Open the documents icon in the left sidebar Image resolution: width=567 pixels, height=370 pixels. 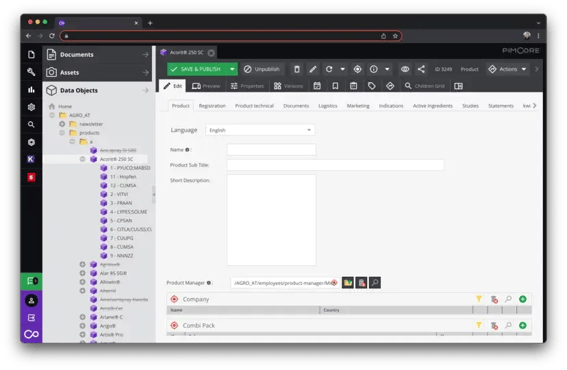[31, 55]
